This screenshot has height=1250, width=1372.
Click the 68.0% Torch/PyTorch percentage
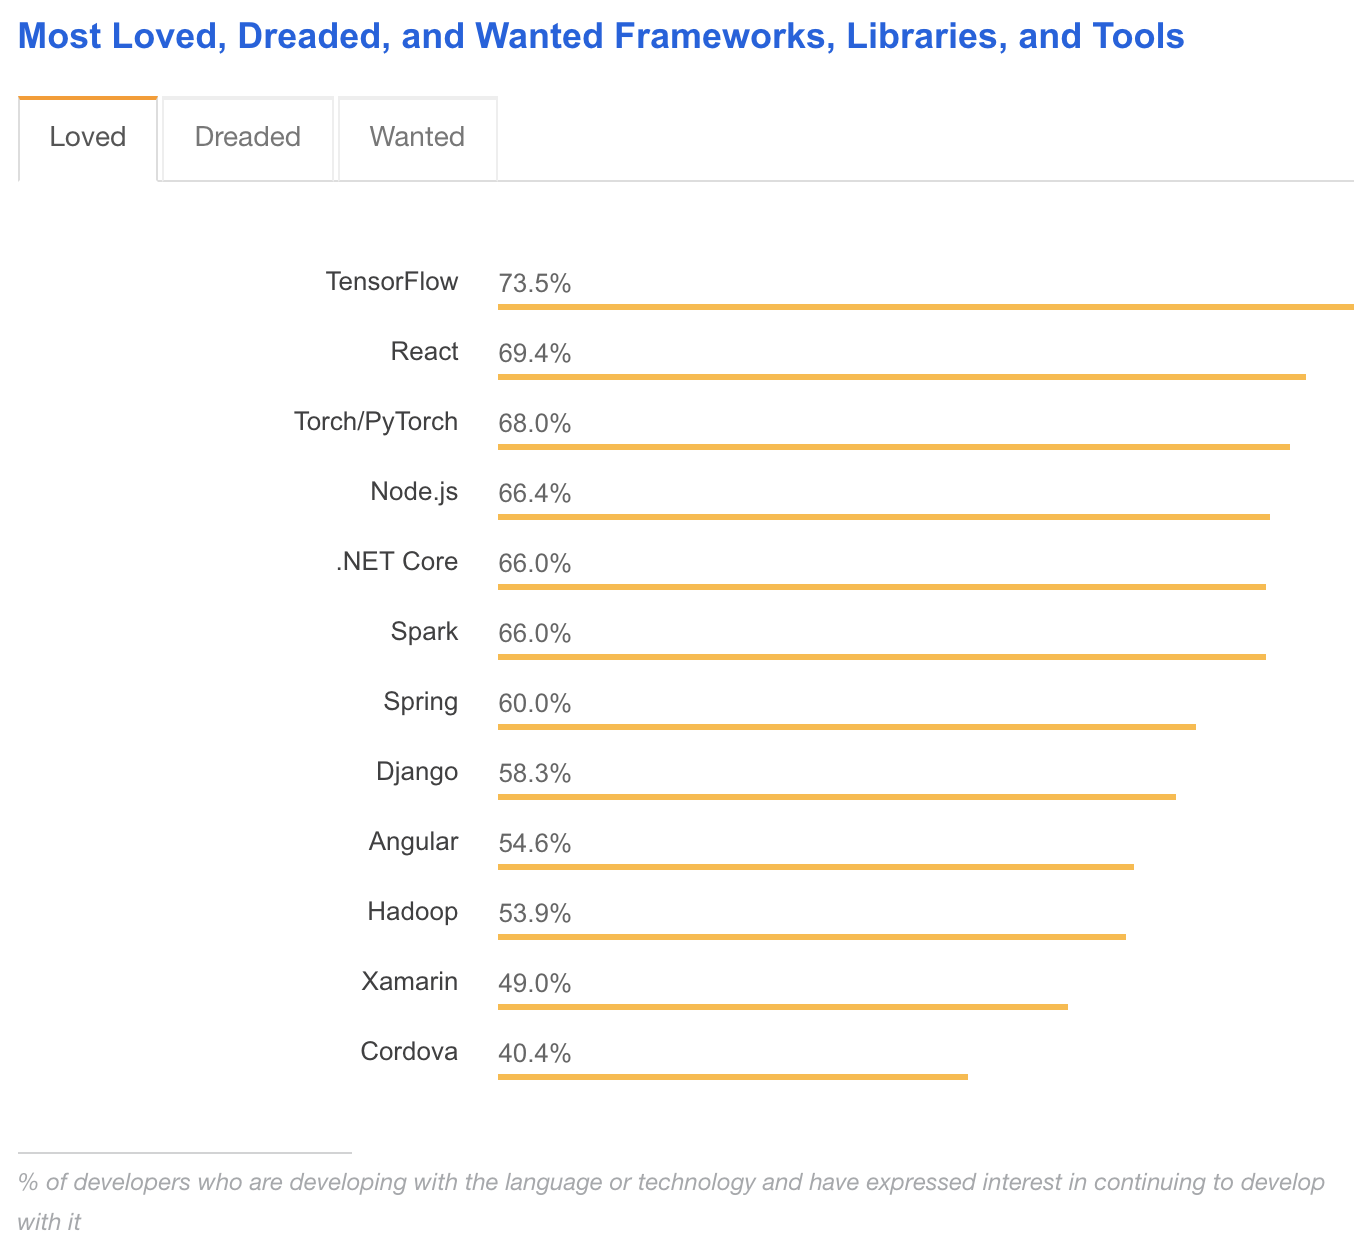click(535, 424)
